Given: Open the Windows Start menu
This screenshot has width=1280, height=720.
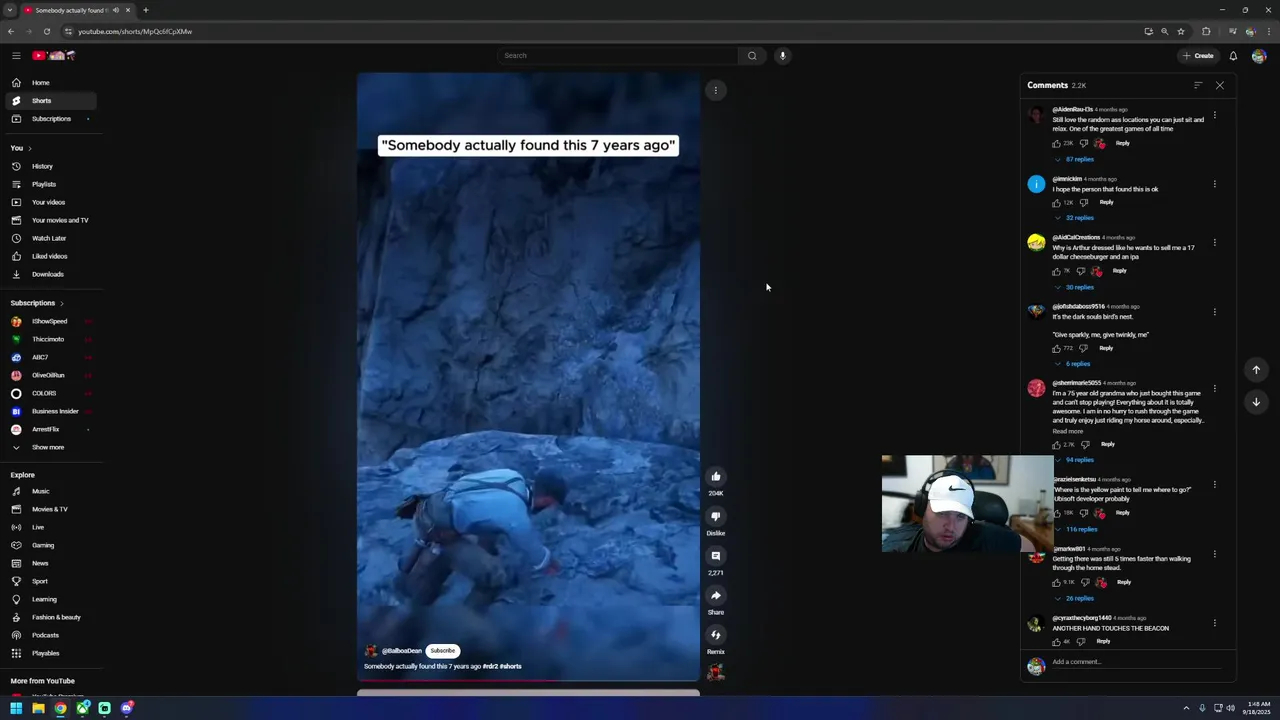Looking at the screenshot, I should (x=16, y=708).
